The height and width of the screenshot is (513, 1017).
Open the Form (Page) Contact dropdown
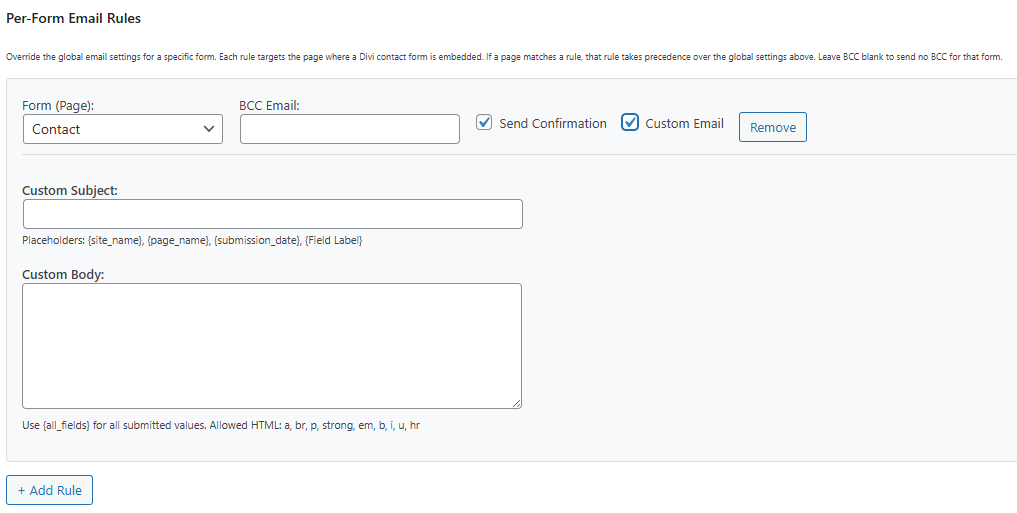coord(123,129)
